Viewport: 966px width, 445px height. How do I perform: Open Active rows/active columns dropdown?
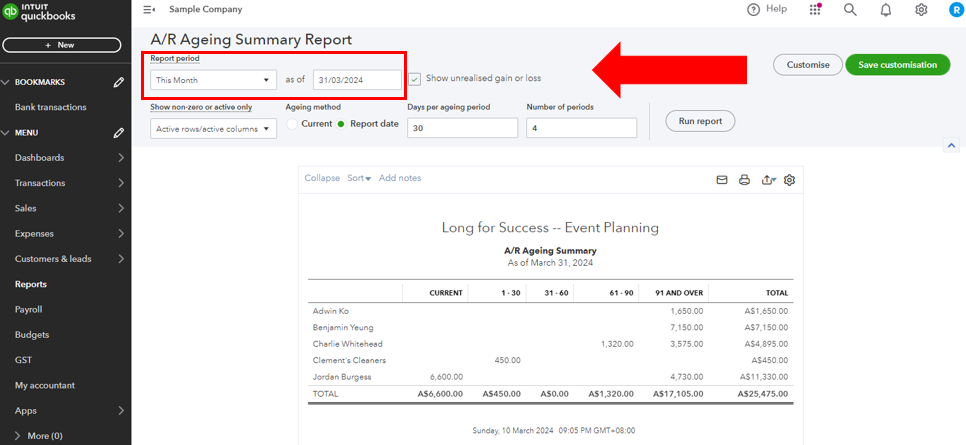tap(214, 129)
